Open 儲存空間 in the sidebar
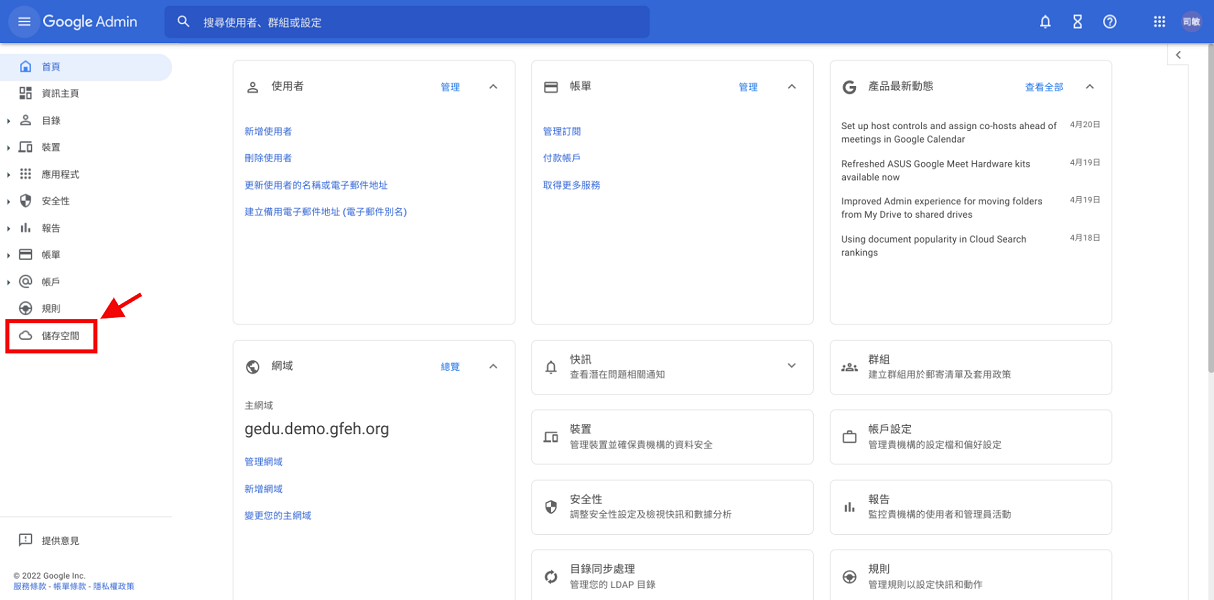The image size is (1214, 600). tap(86, 336)
